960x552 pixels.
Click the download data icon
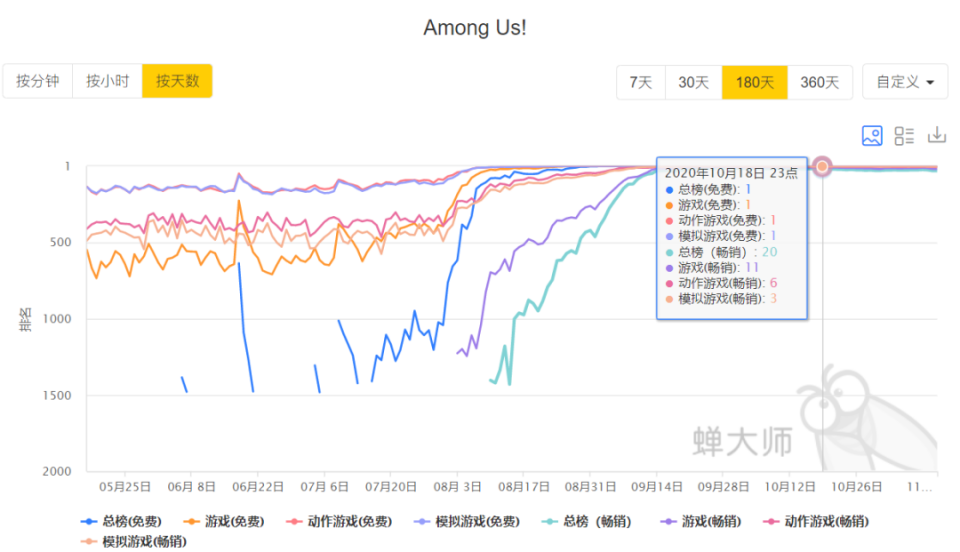coord(937,135)
